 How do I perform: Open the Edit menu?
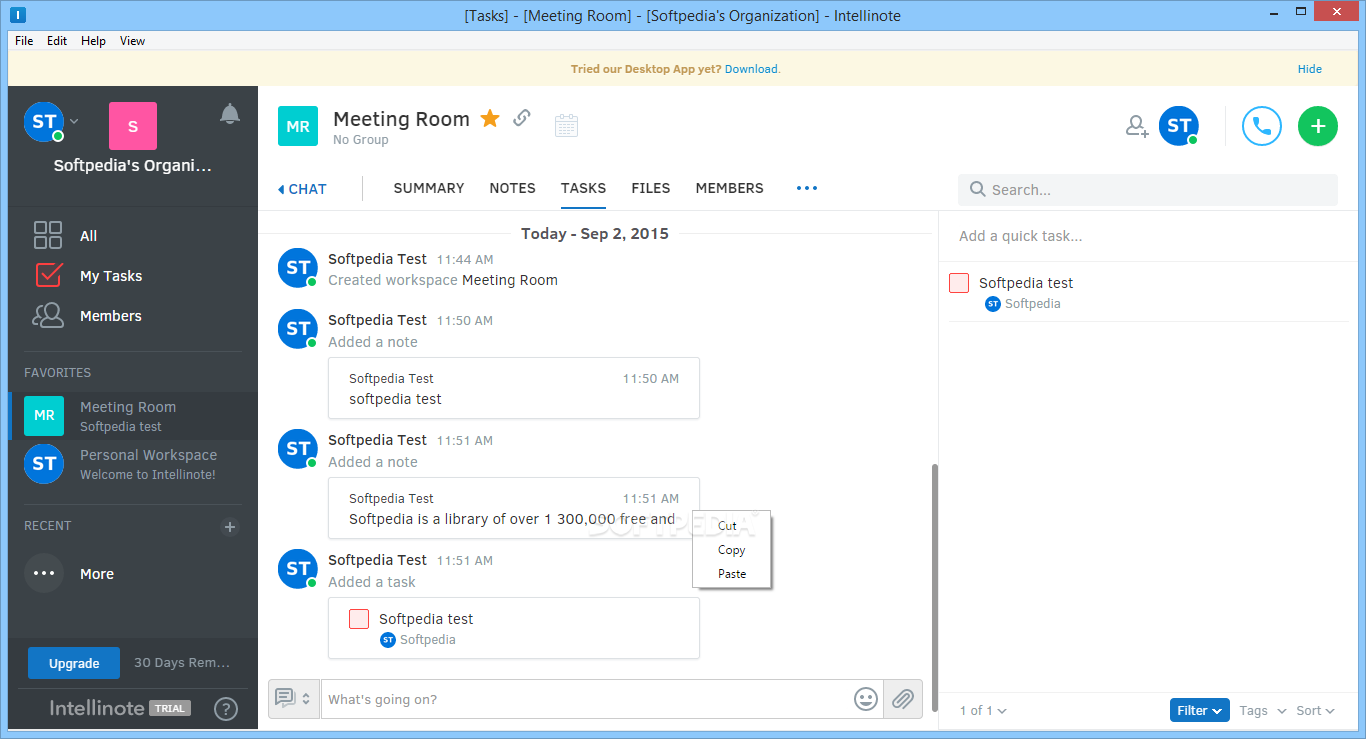[57, 41]
